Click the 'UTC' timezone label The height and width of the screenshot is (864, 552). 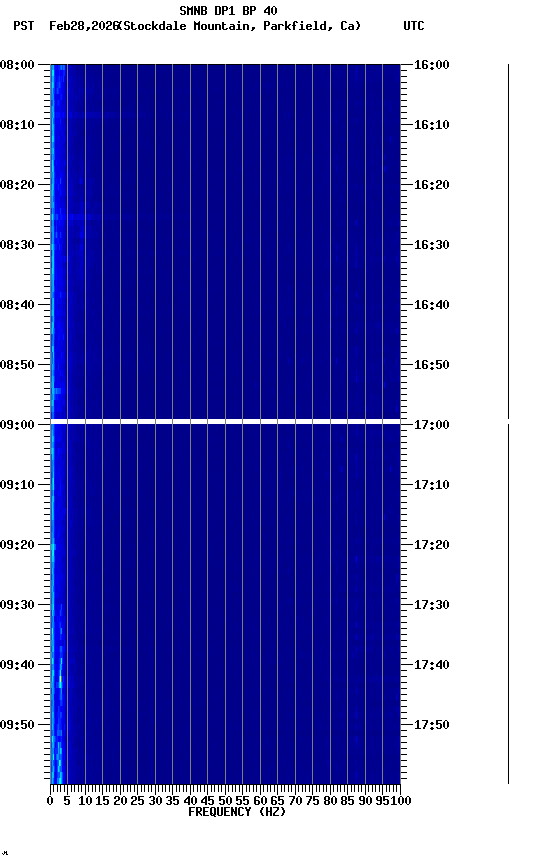pyautogui.click(x=414, y=26)
